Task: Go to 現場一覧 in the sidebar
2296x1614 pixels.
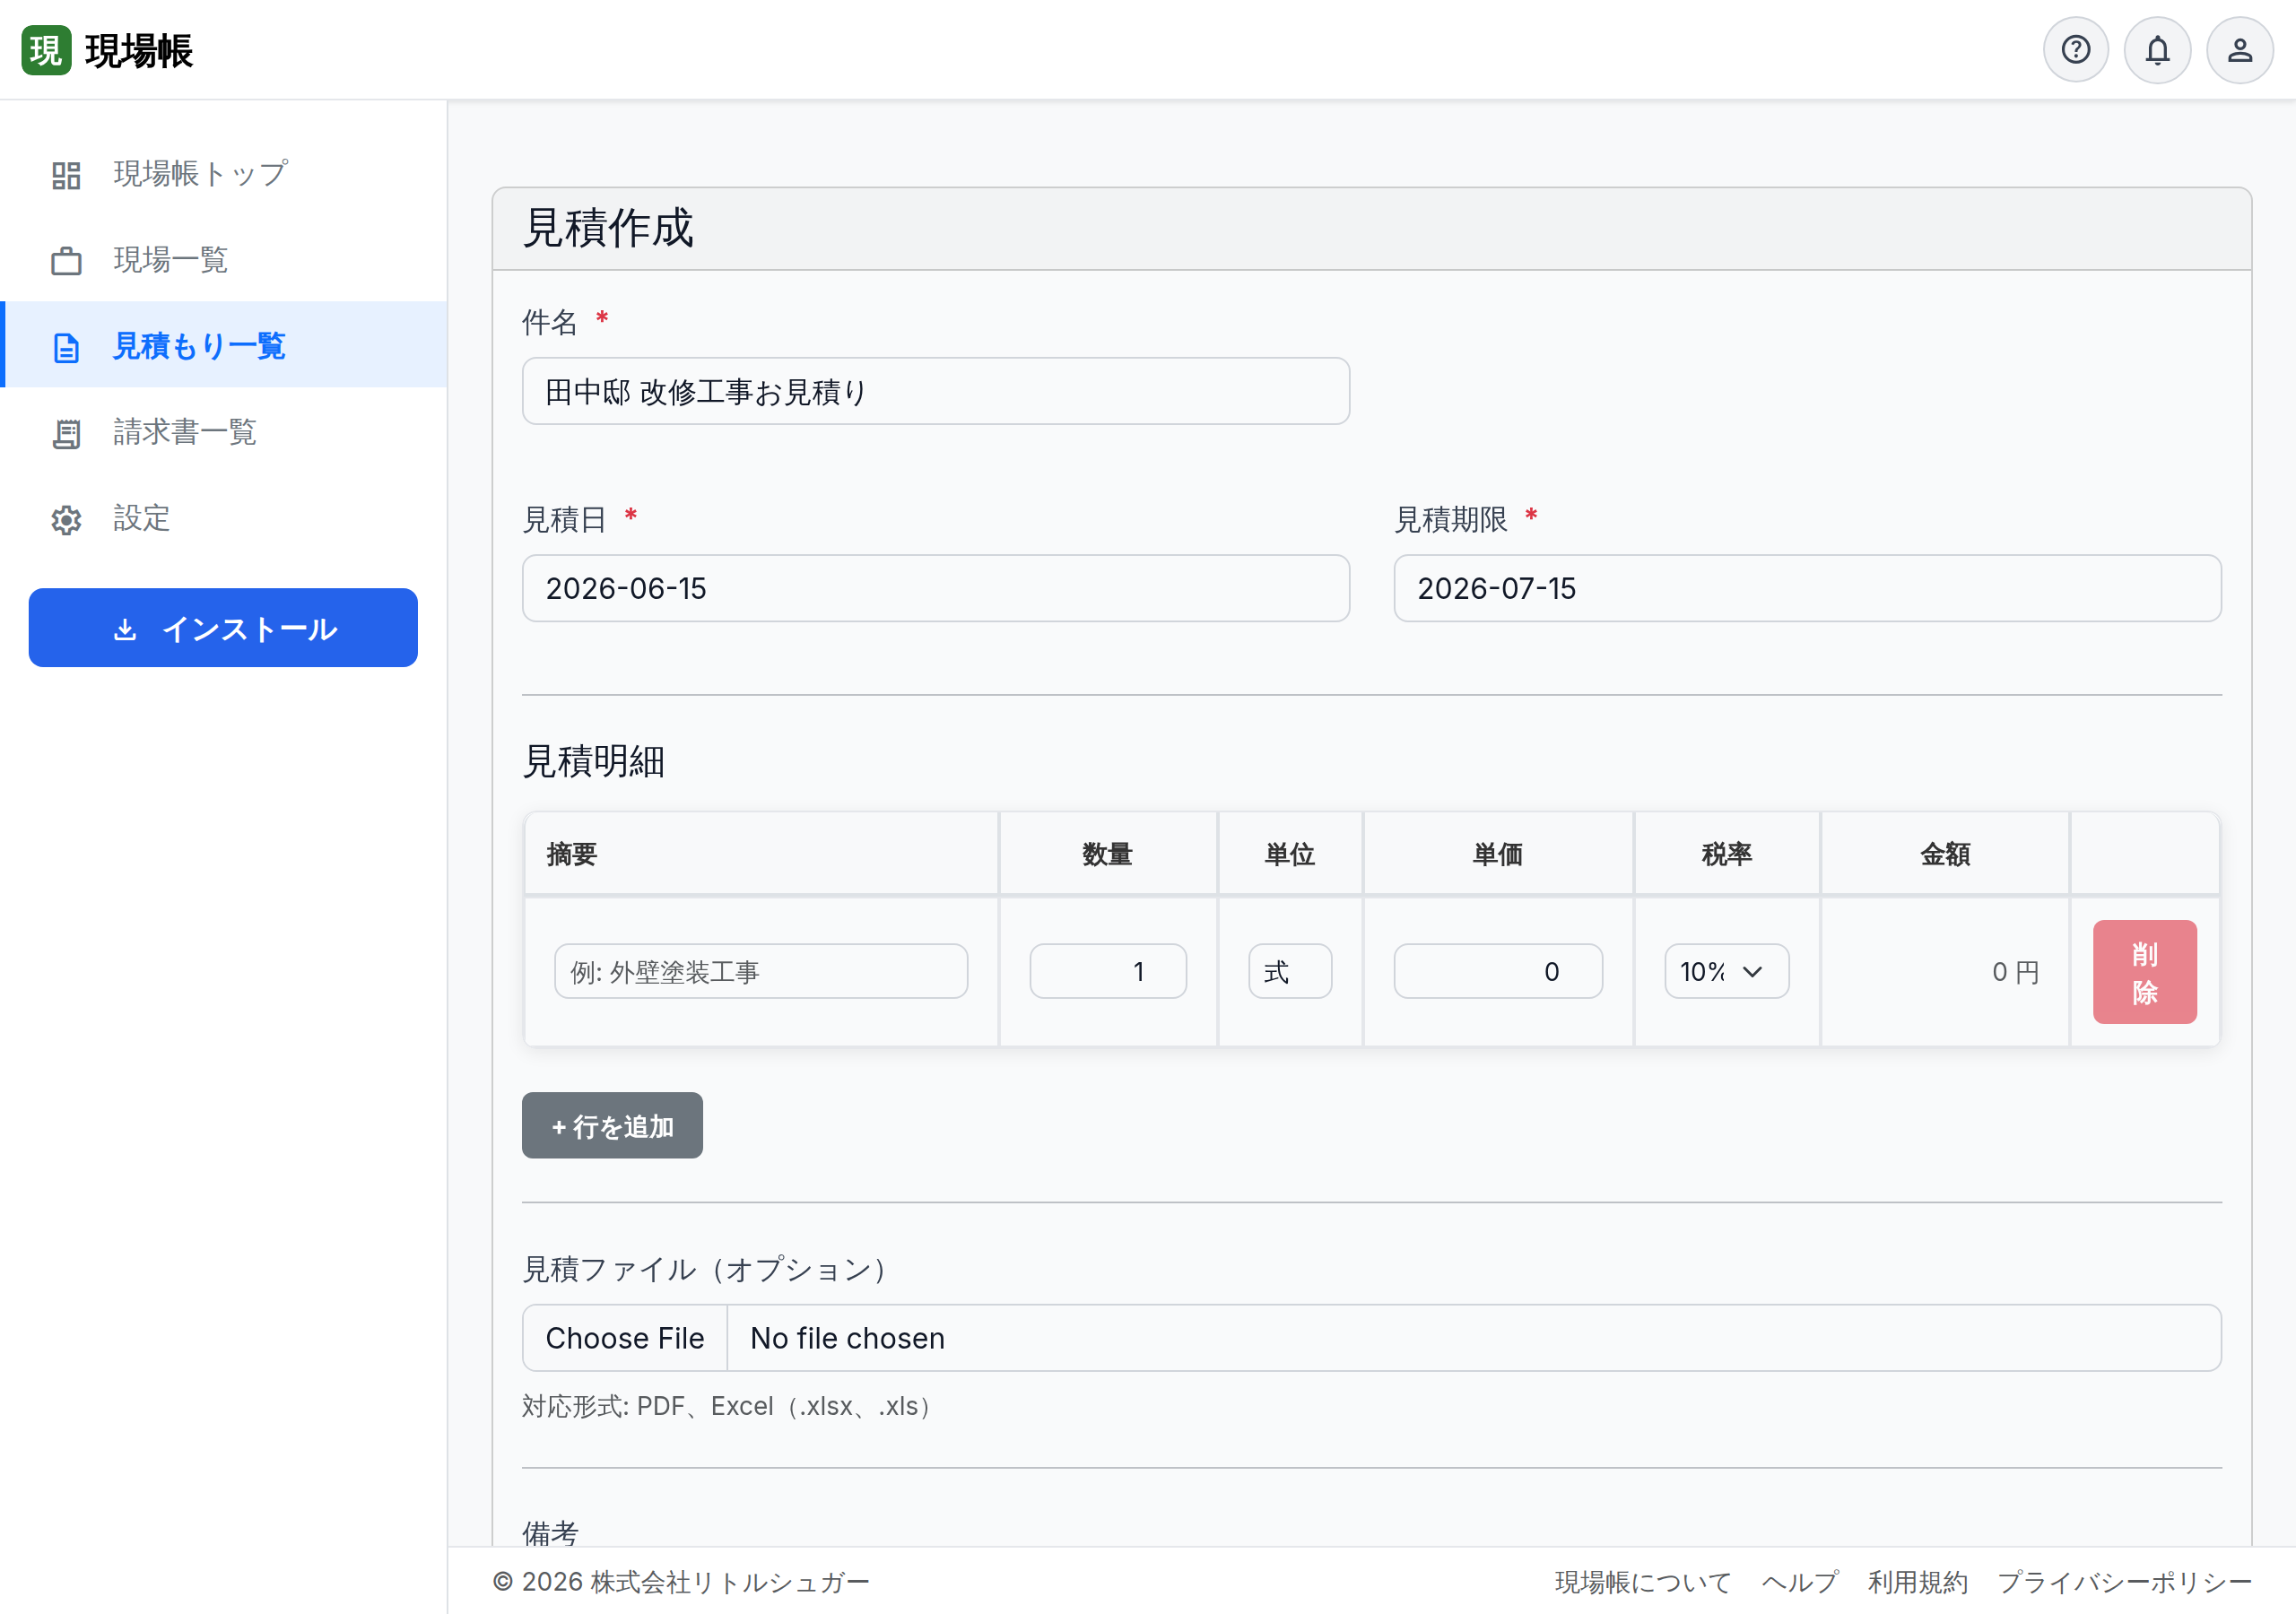Action: pyautogui.click(x=224, y=260)
